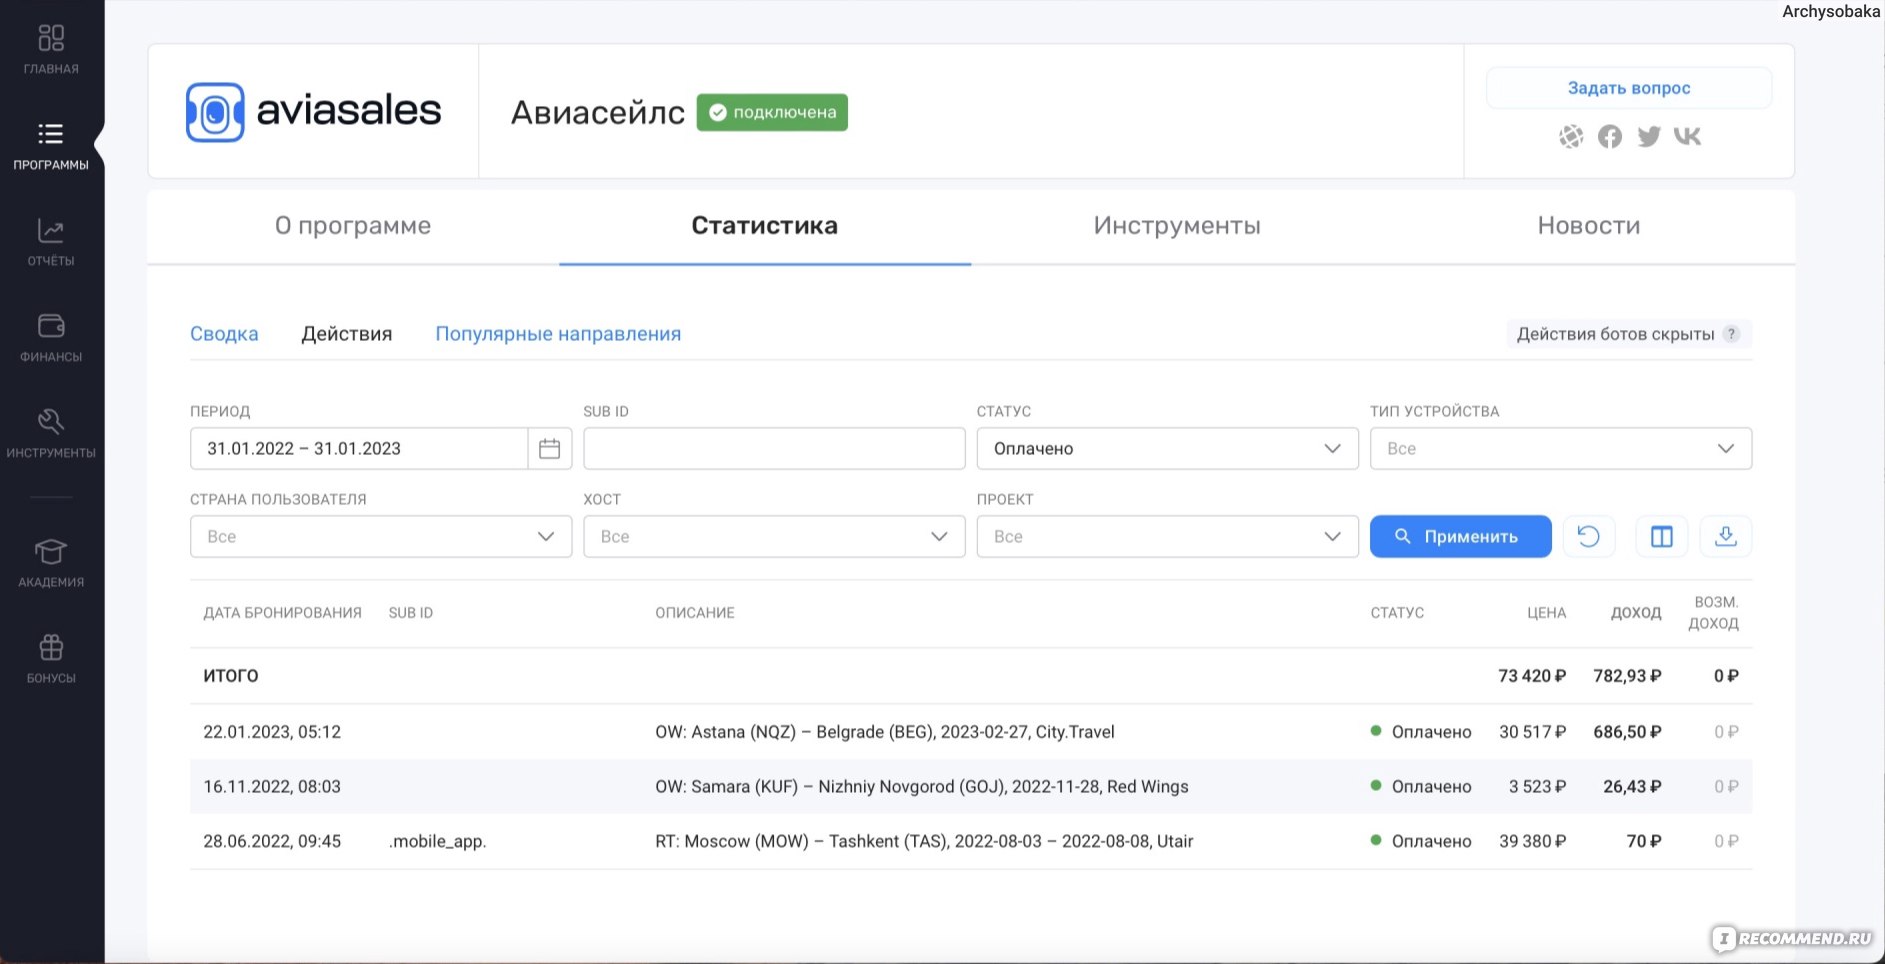Screen dimensions: 1885x964
Task: Click the Применить button
Action: [1461, 537]
